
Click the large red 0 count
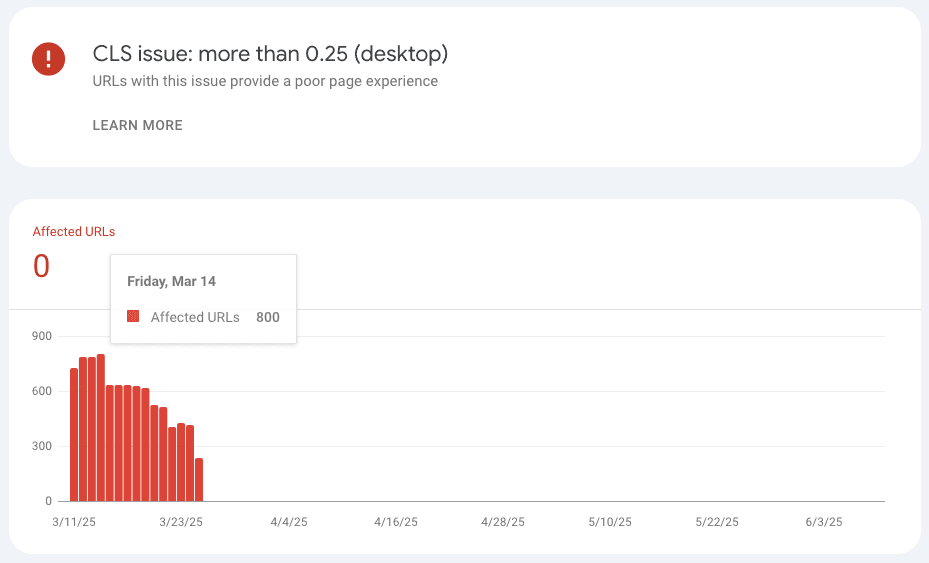click(41, 266)
